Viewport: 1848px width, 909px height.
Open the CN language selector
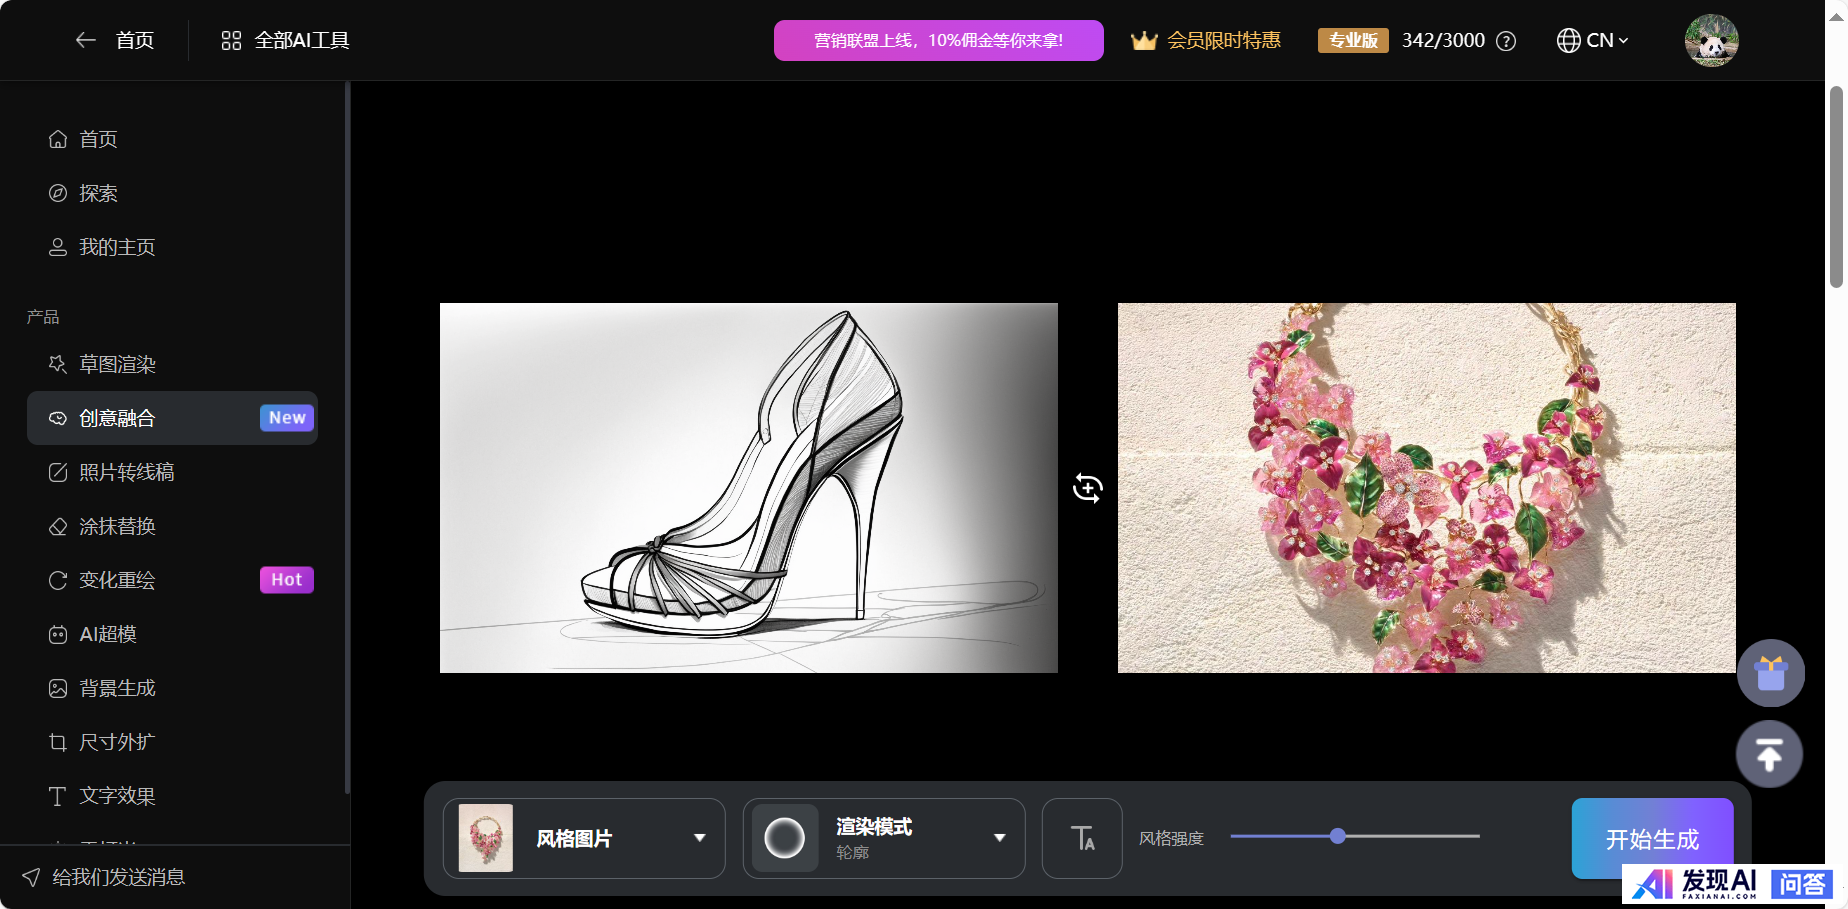(x=1593, y=40)
